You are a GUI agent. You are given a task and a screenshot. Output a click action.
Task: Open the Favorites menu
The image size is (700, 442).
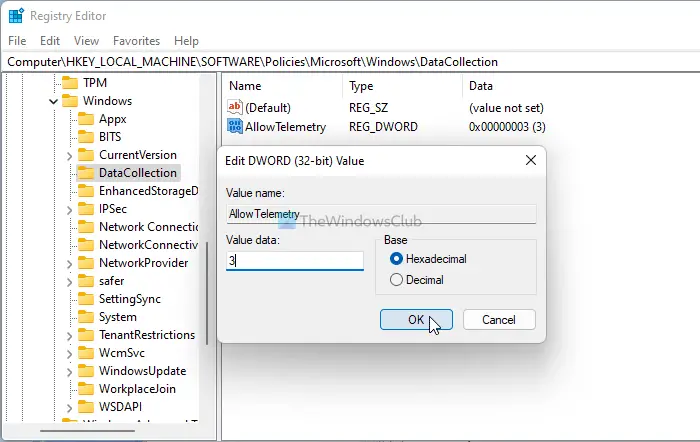tap(136, 41)
